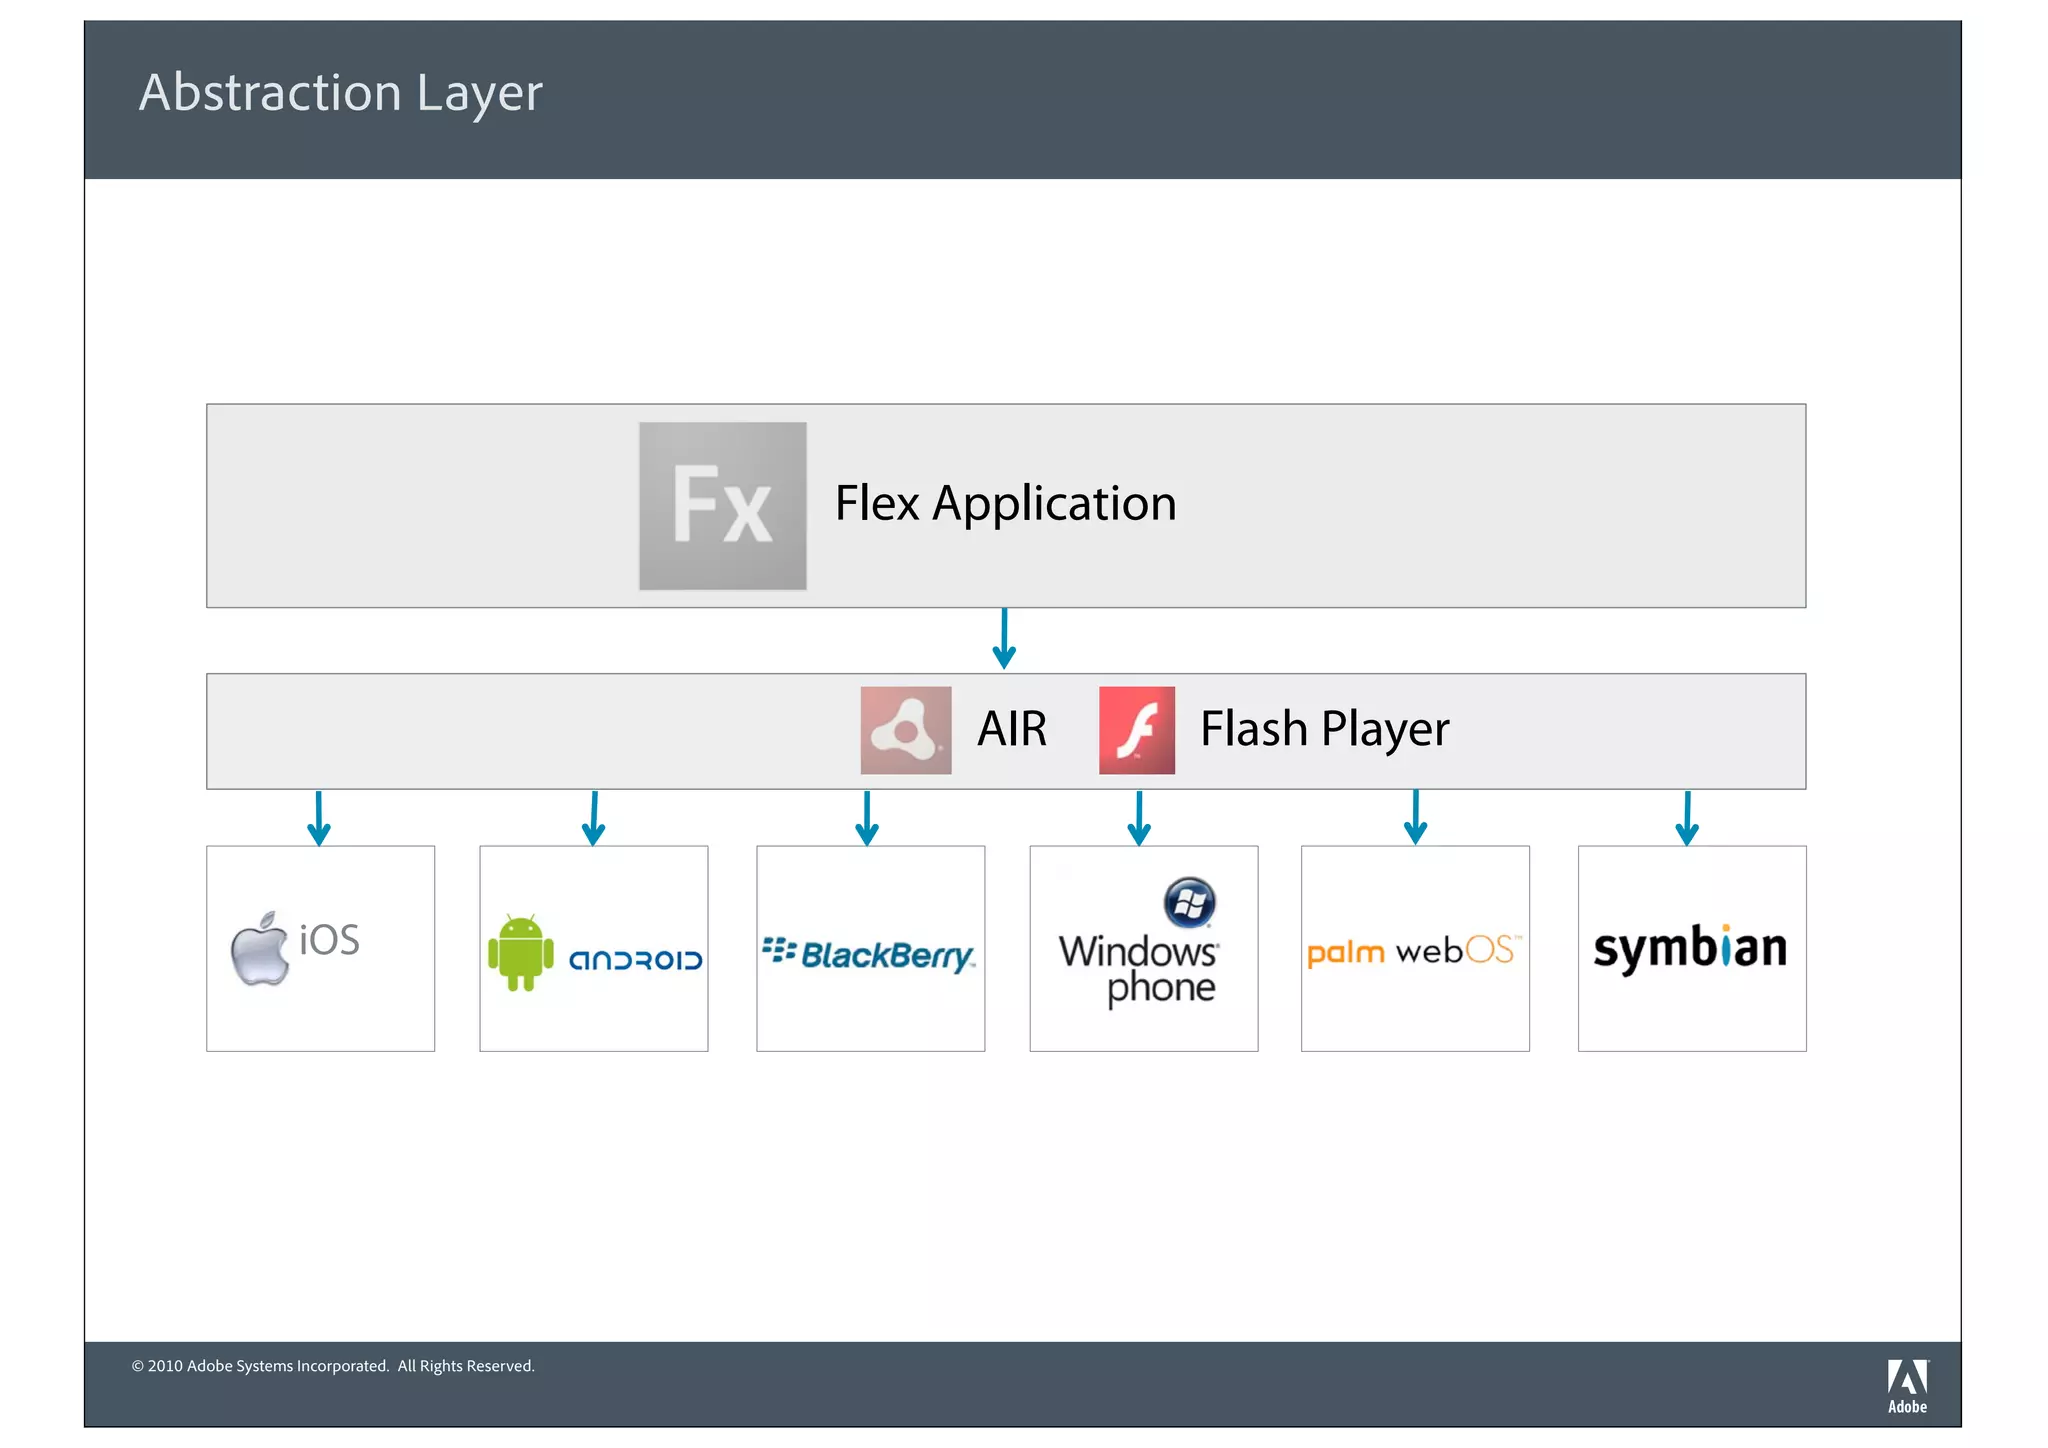Click the arrow pointing to symbian box
Screen dimensions: 2048x1448
point(1687,818)
